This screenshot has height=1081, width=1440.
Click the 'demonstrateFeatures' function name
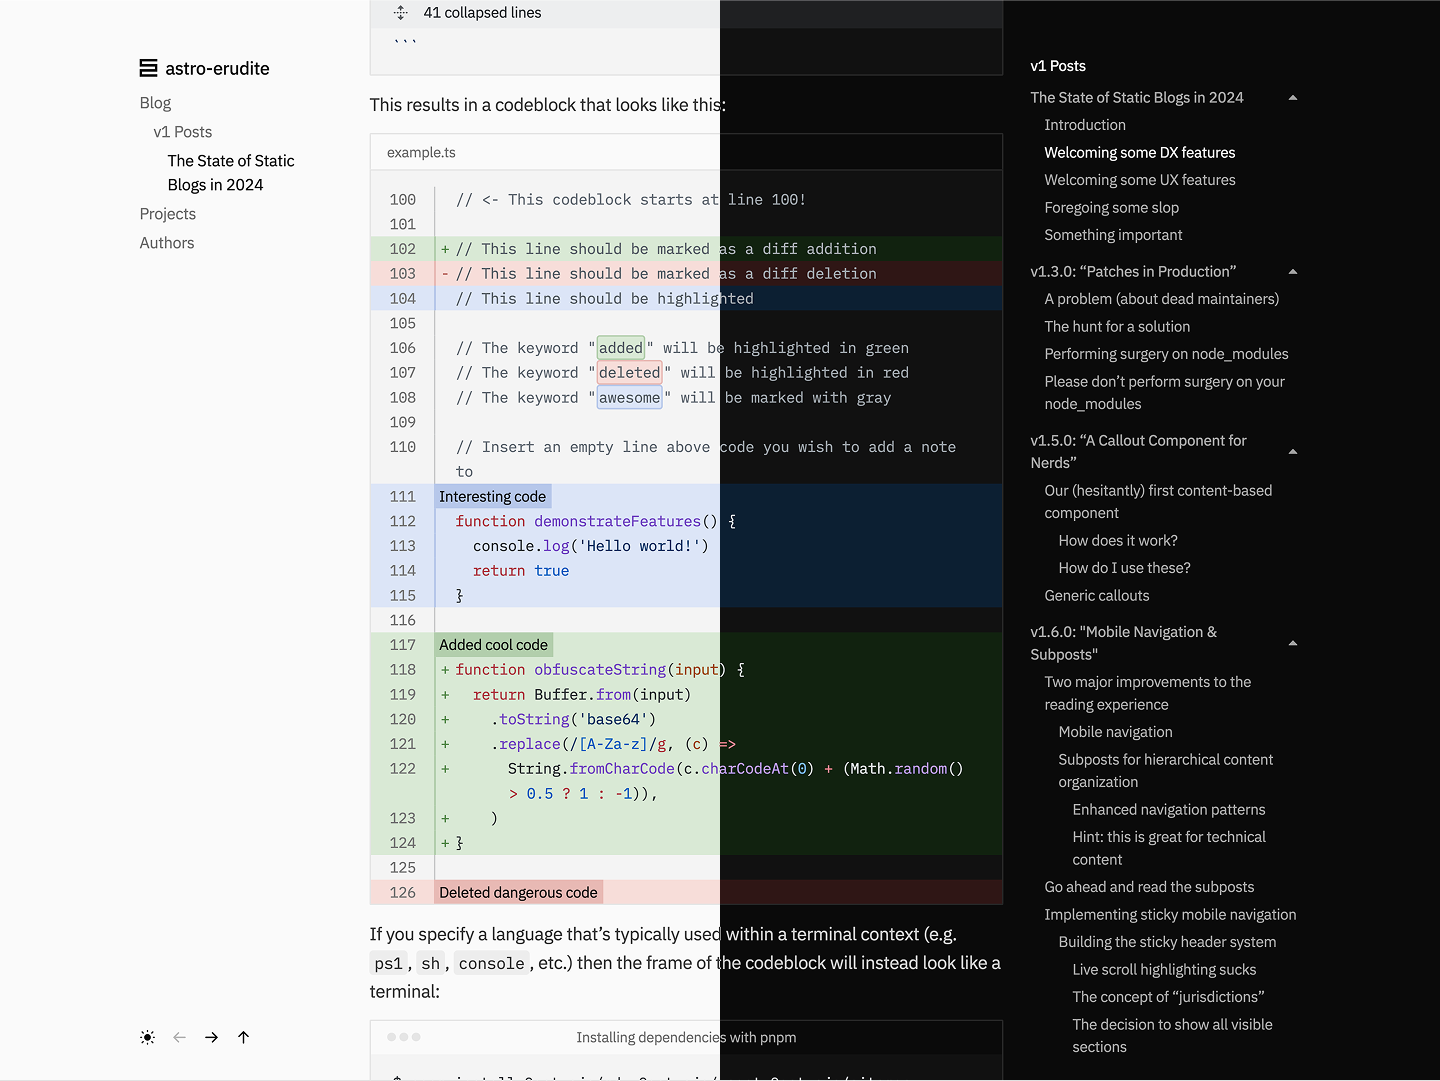[617, 521]
